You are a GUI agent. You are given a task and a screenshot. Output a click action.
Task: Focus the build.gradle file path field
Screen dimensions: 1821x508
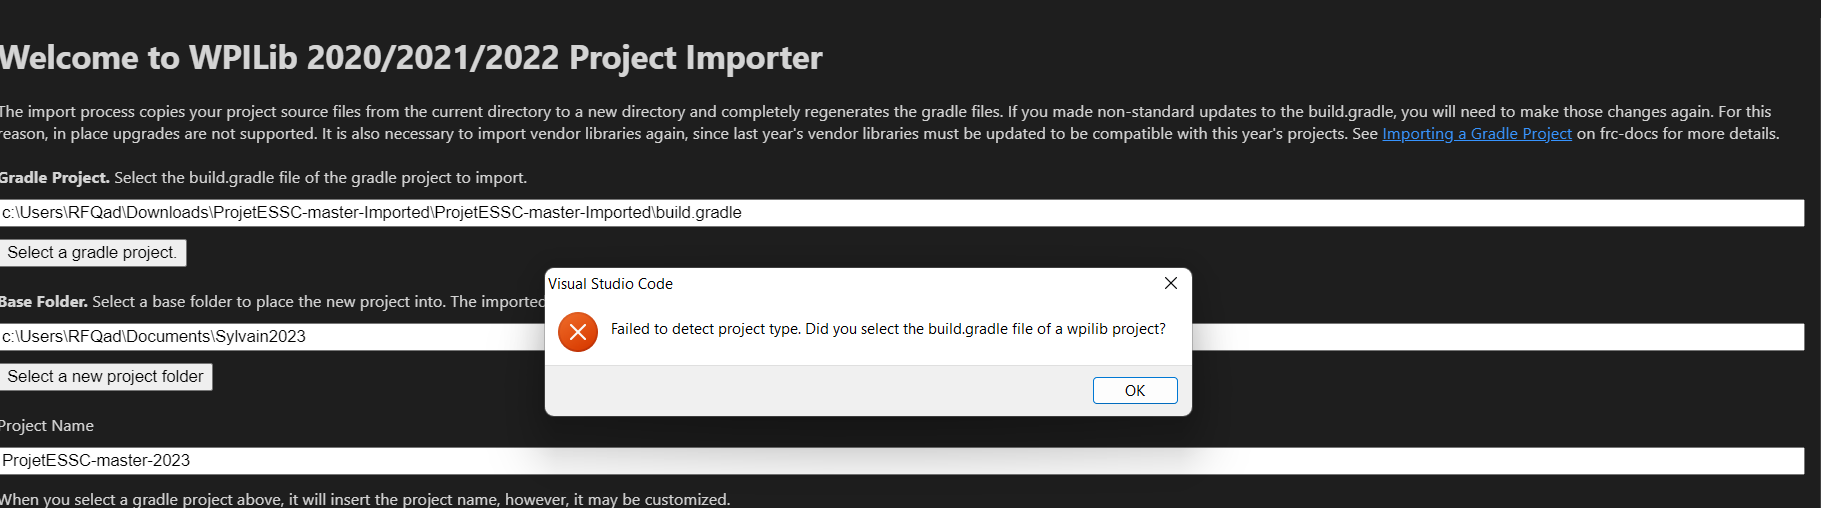click(901, 212)
